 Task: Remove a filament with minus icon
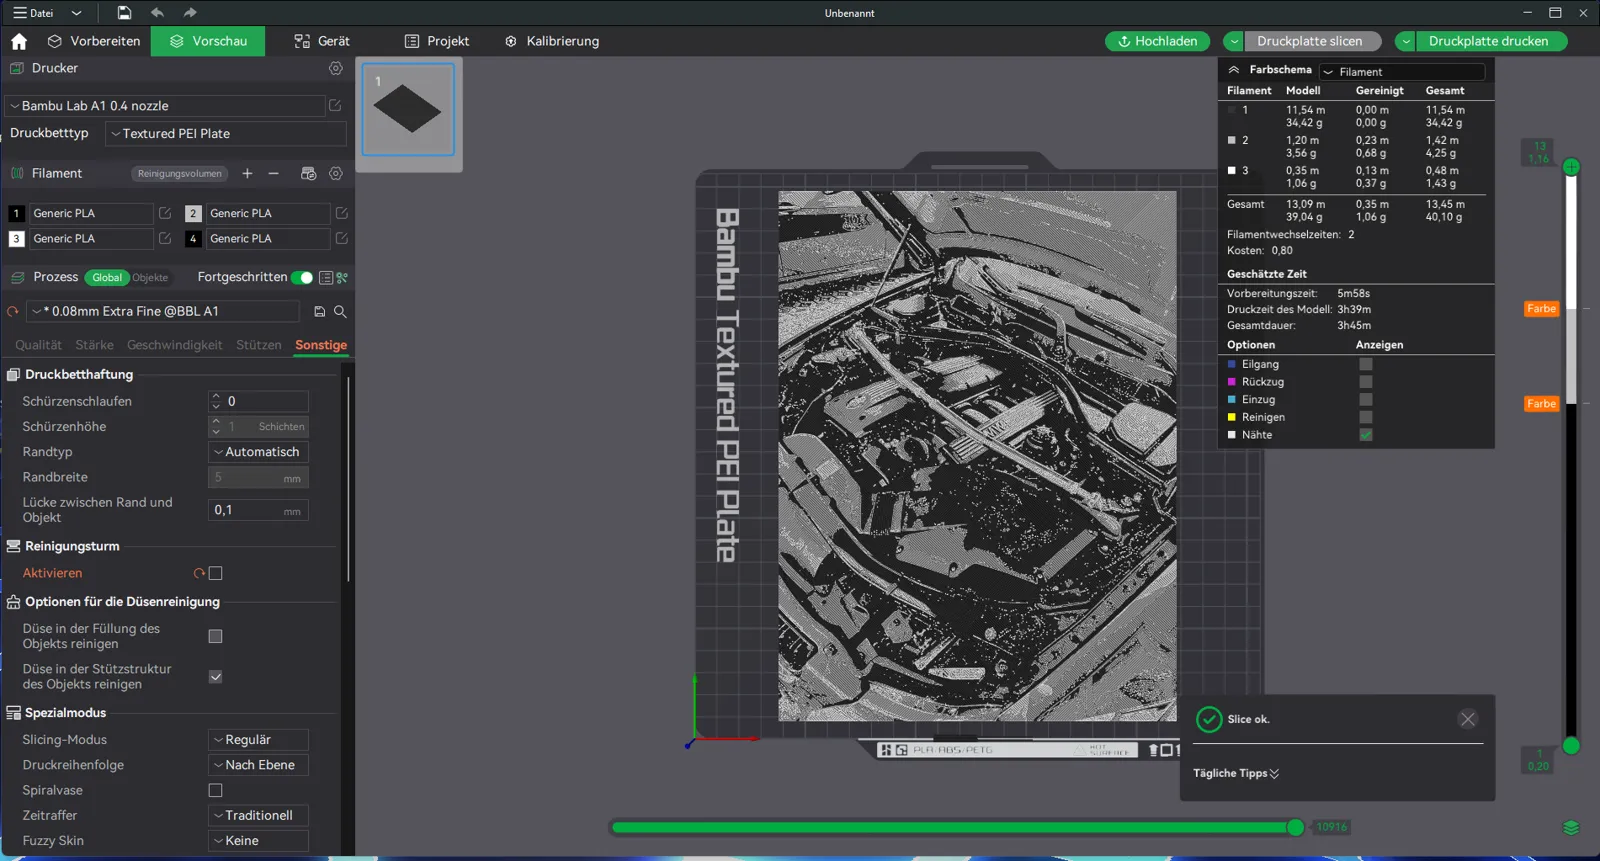(273, 173)
